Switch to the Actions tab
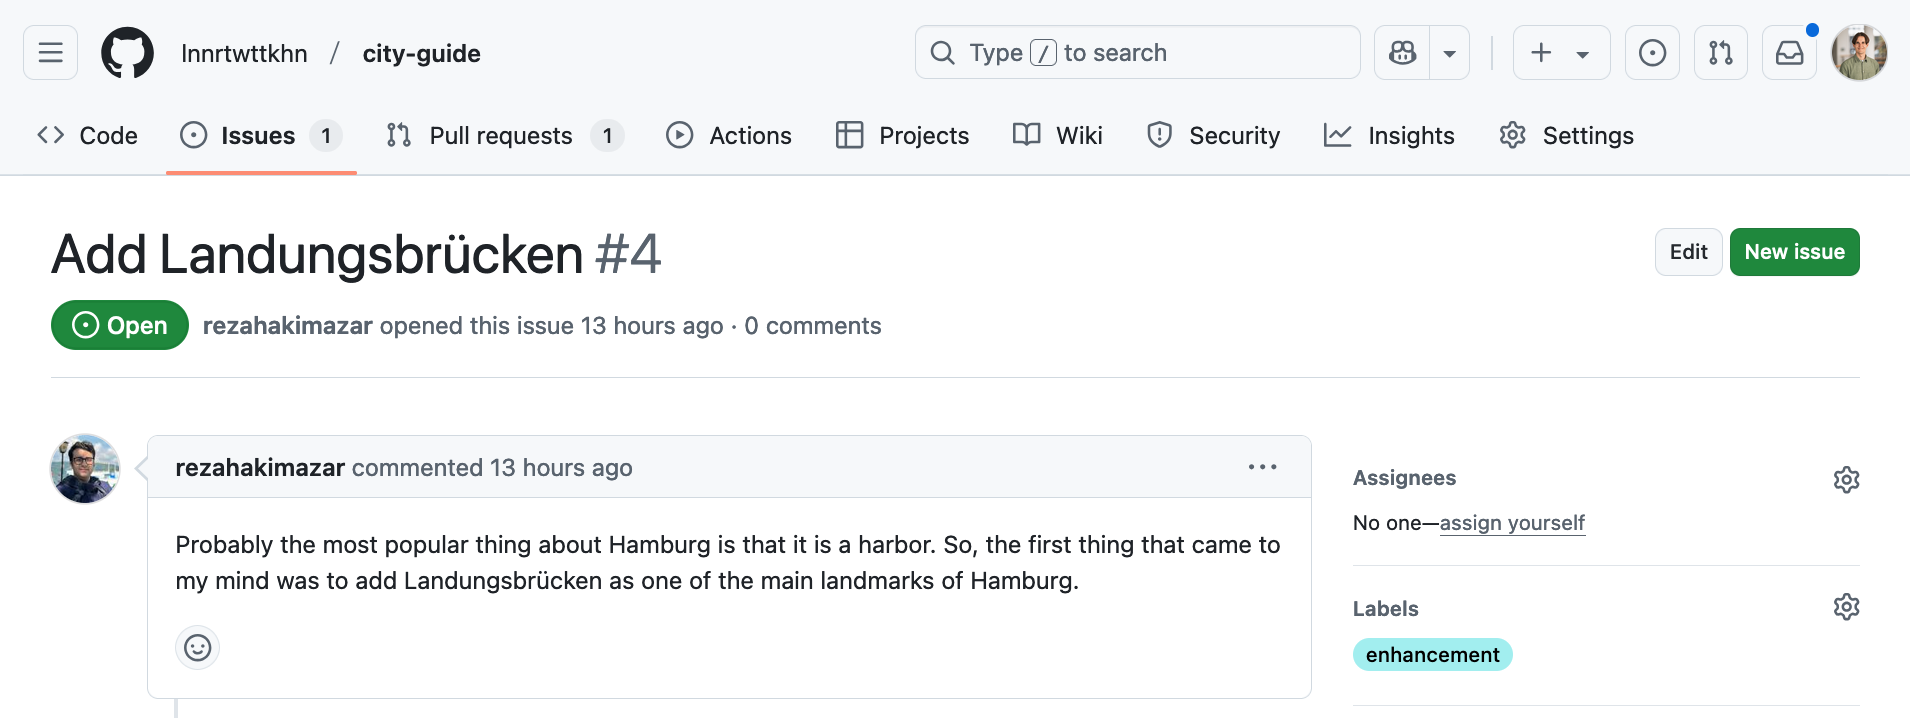 (x=729, y=135)
